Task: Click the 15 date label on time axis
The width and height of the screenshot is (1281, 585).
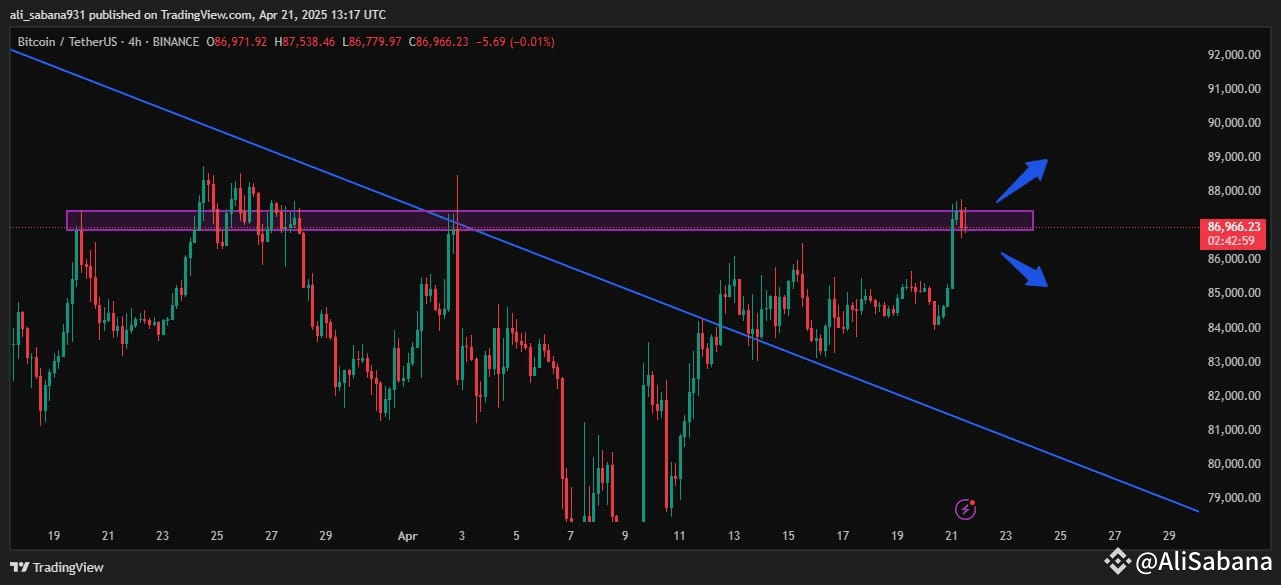Action: pyautogui.click(x=789, y=536)
